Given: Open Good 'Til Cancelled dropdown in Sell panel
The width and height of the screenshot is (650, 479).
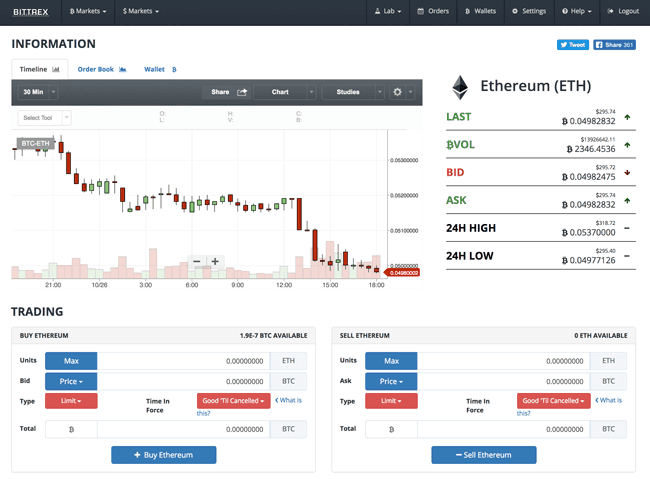Looking at the screenshot, I should tap(553, 401).
